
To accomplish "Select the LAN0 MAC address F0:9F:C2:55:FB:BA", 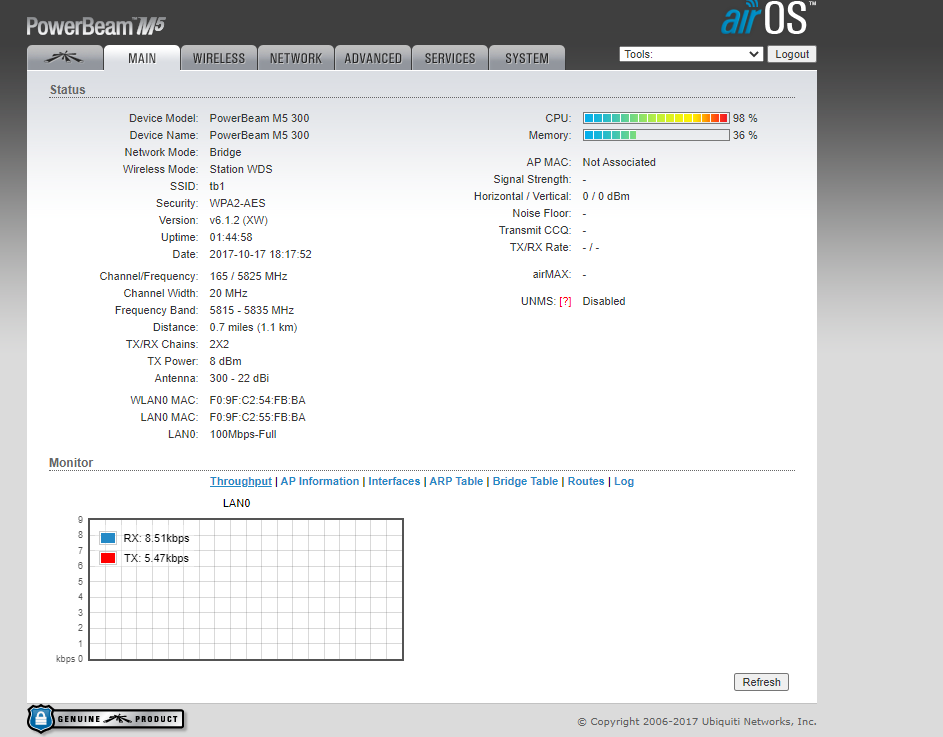I will [x=257, y=417].
